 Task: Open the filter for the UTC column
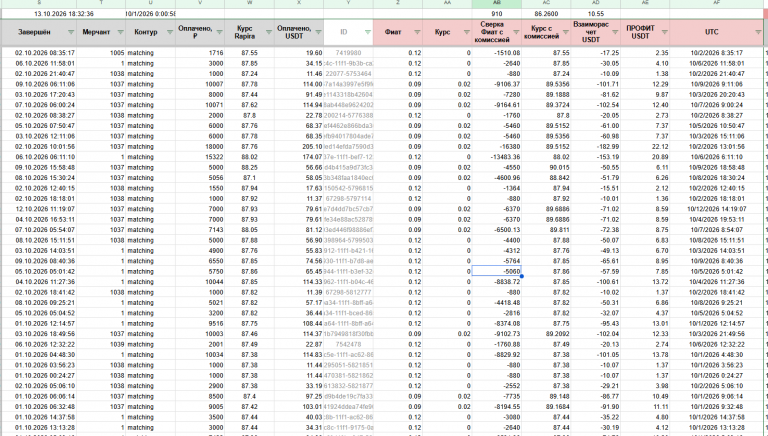point(759,32)
